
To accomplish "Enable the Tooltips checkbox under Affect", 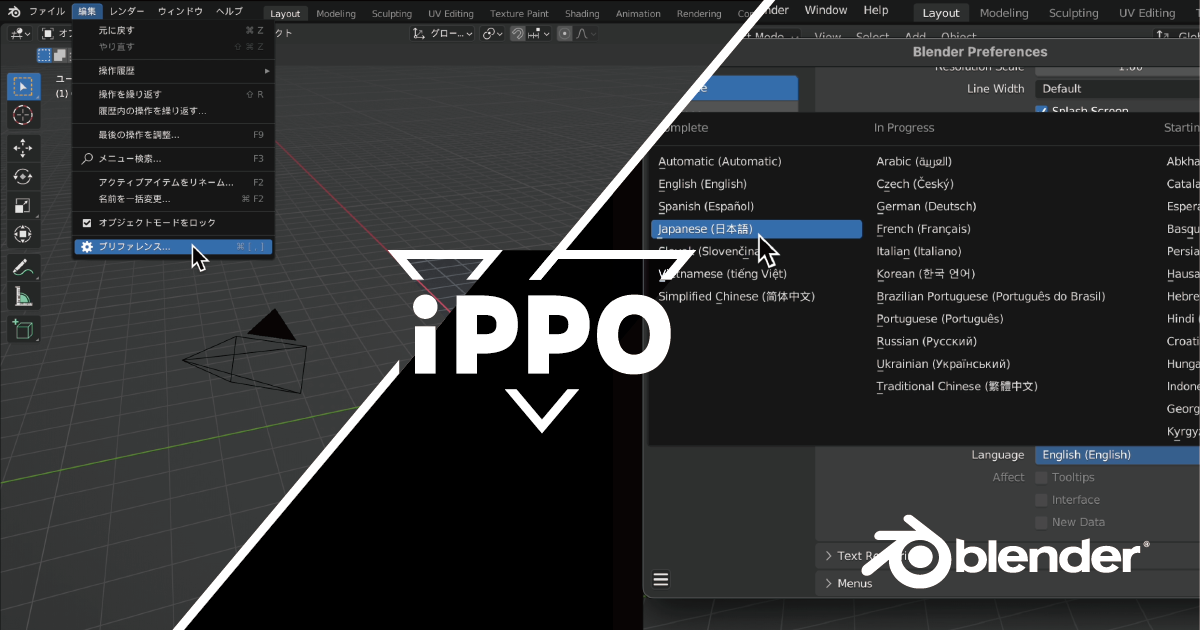I will click(x=1041, y=478).
